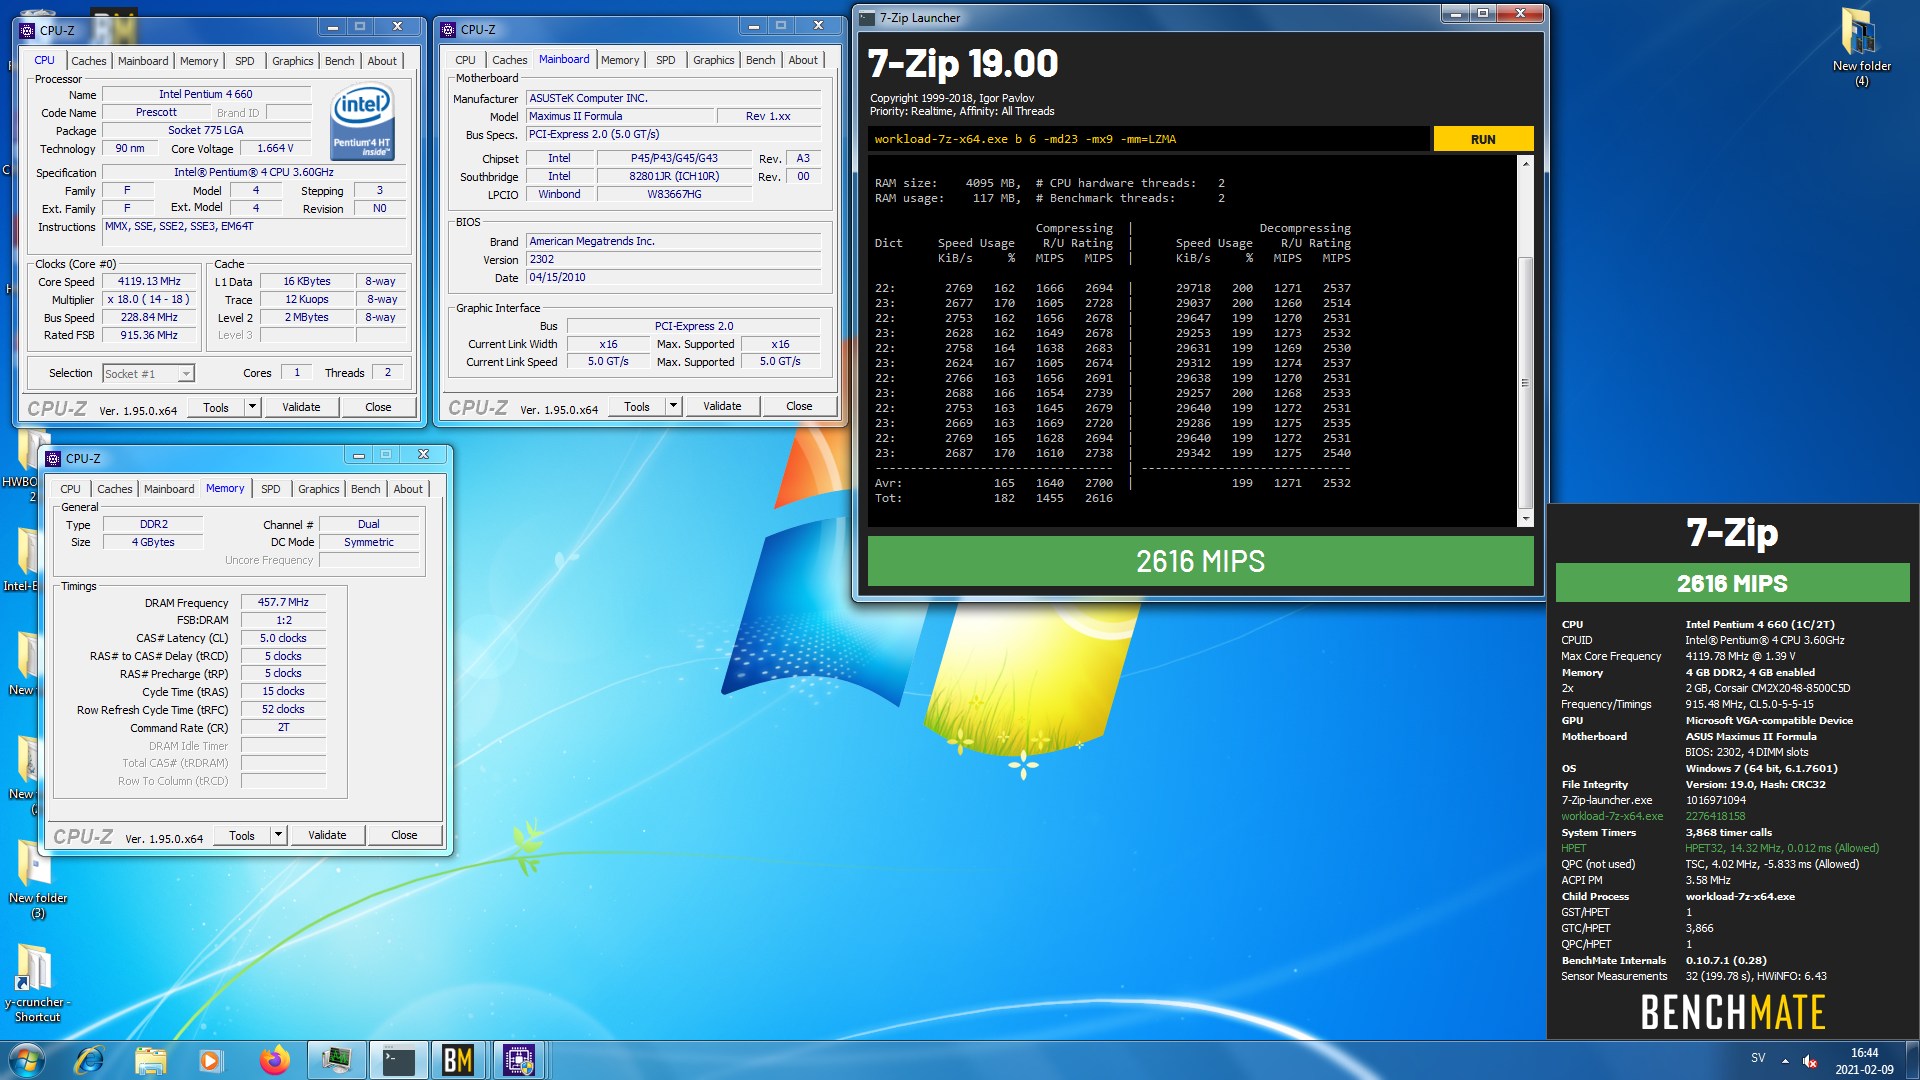Click workload-7z-x64.exe green entry in BenchMate
Viewport: 1920px width, 1080px height.
pos(1612,816)
